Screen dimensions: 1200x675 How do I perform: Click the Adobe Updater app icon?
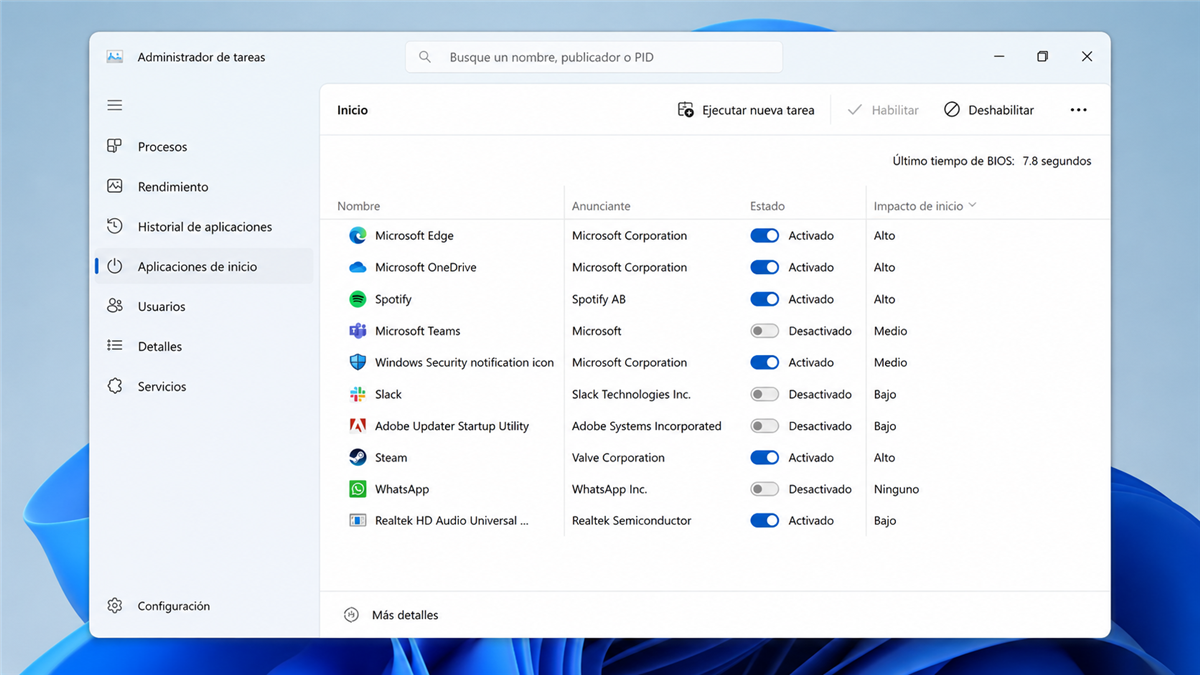coord(357,426)
